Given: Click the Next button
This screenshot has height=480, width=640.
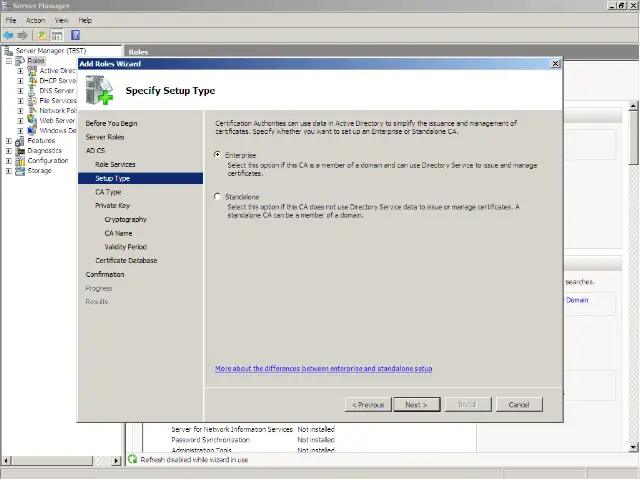Looking at the screenshot, I should [x=416, y=404].
